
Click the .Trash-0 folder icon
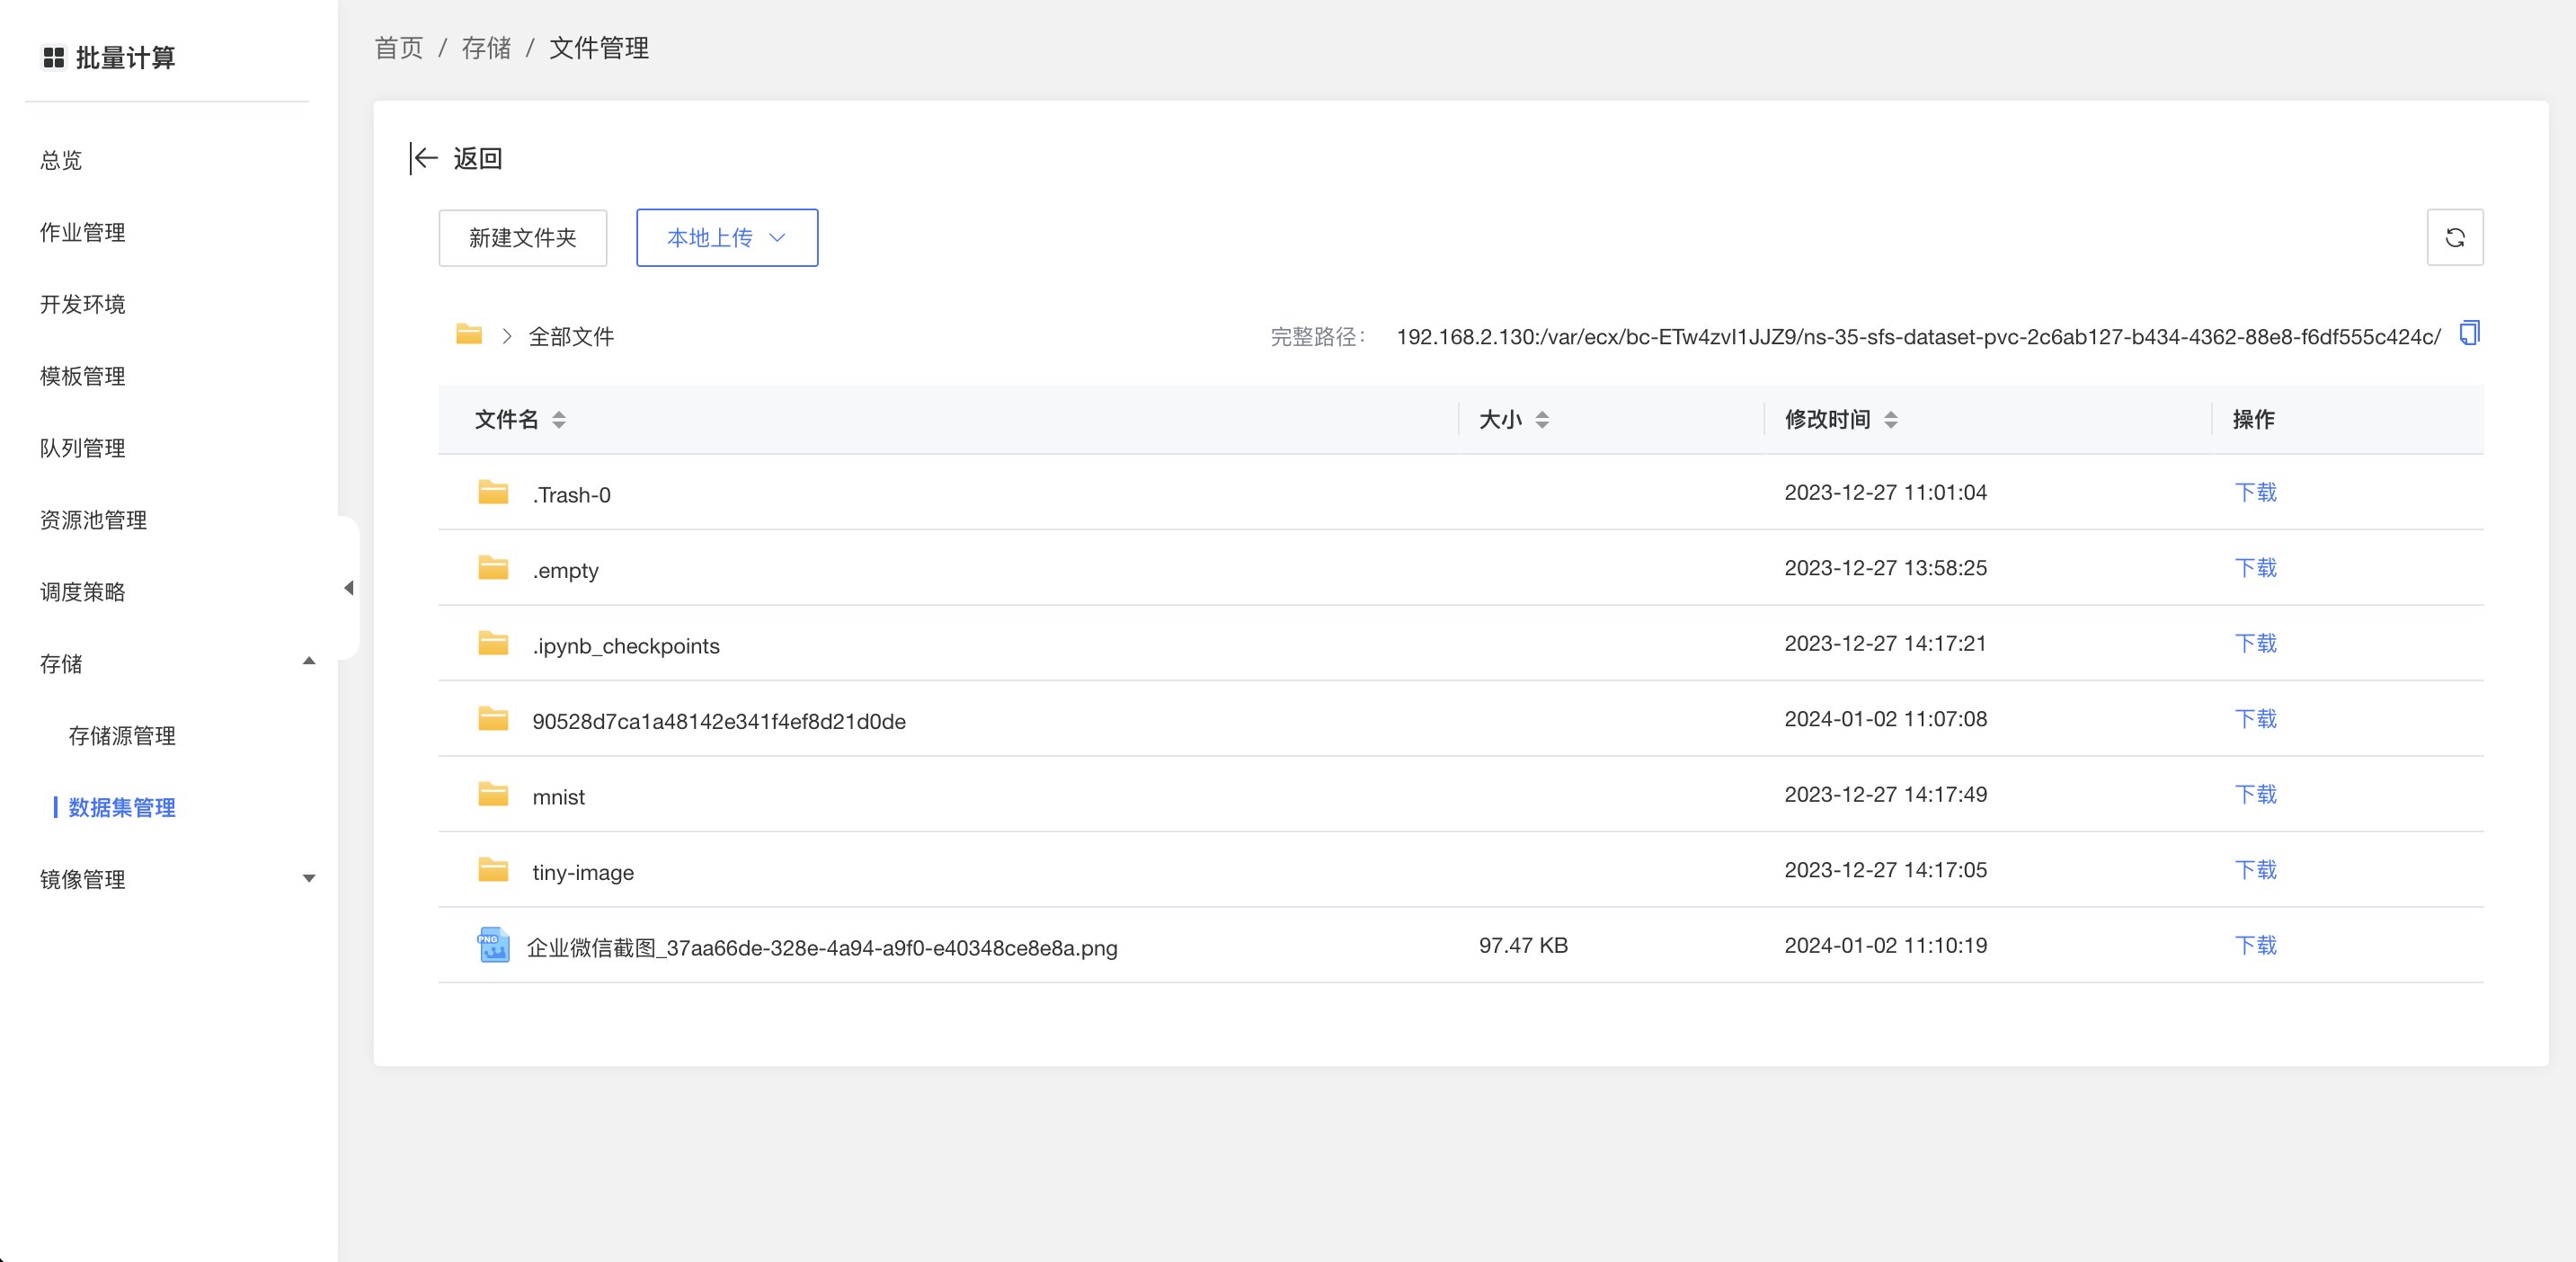tap(493, 492)
